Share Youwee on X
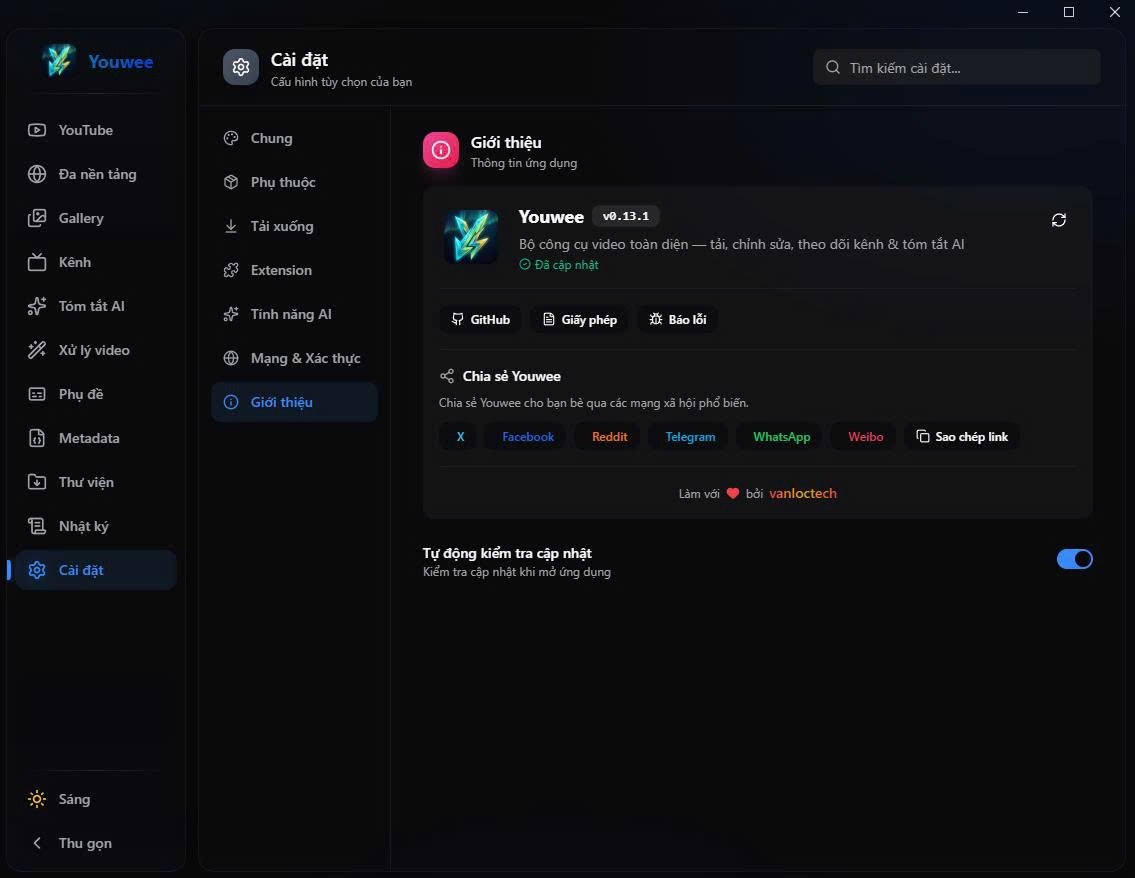Viewport: 1135px width, 878px height. pyautogui.click(x=460, y=437)
